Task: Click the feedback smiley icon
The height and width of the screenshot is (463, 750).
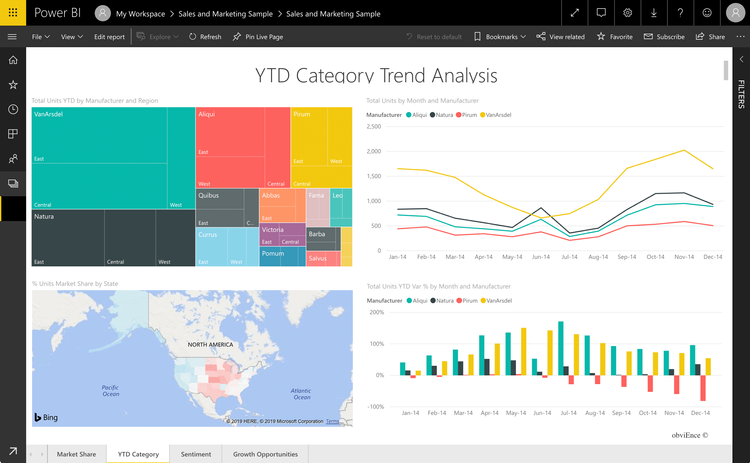Action: point(706,13)
